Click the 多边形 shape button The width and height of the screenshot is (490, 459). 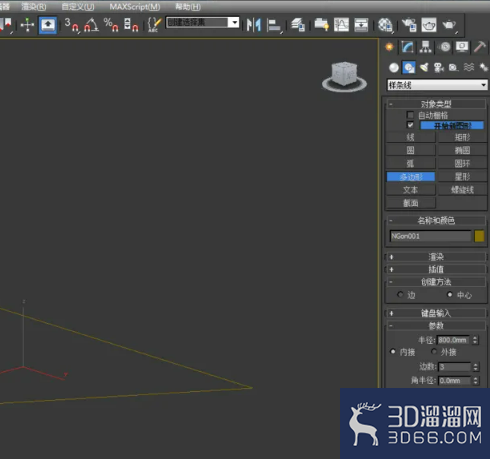point(411,176)
